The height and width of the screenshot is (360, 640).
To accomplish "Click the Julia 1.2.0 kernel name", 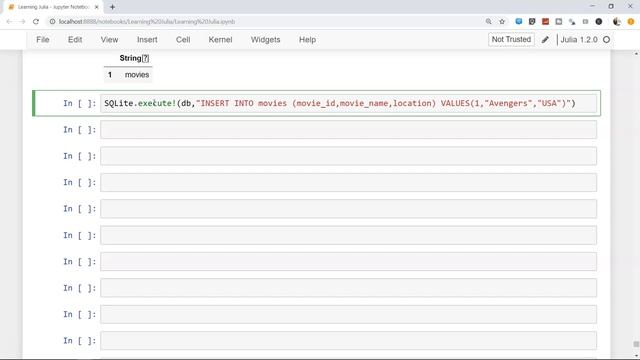I will click(579, 40).
